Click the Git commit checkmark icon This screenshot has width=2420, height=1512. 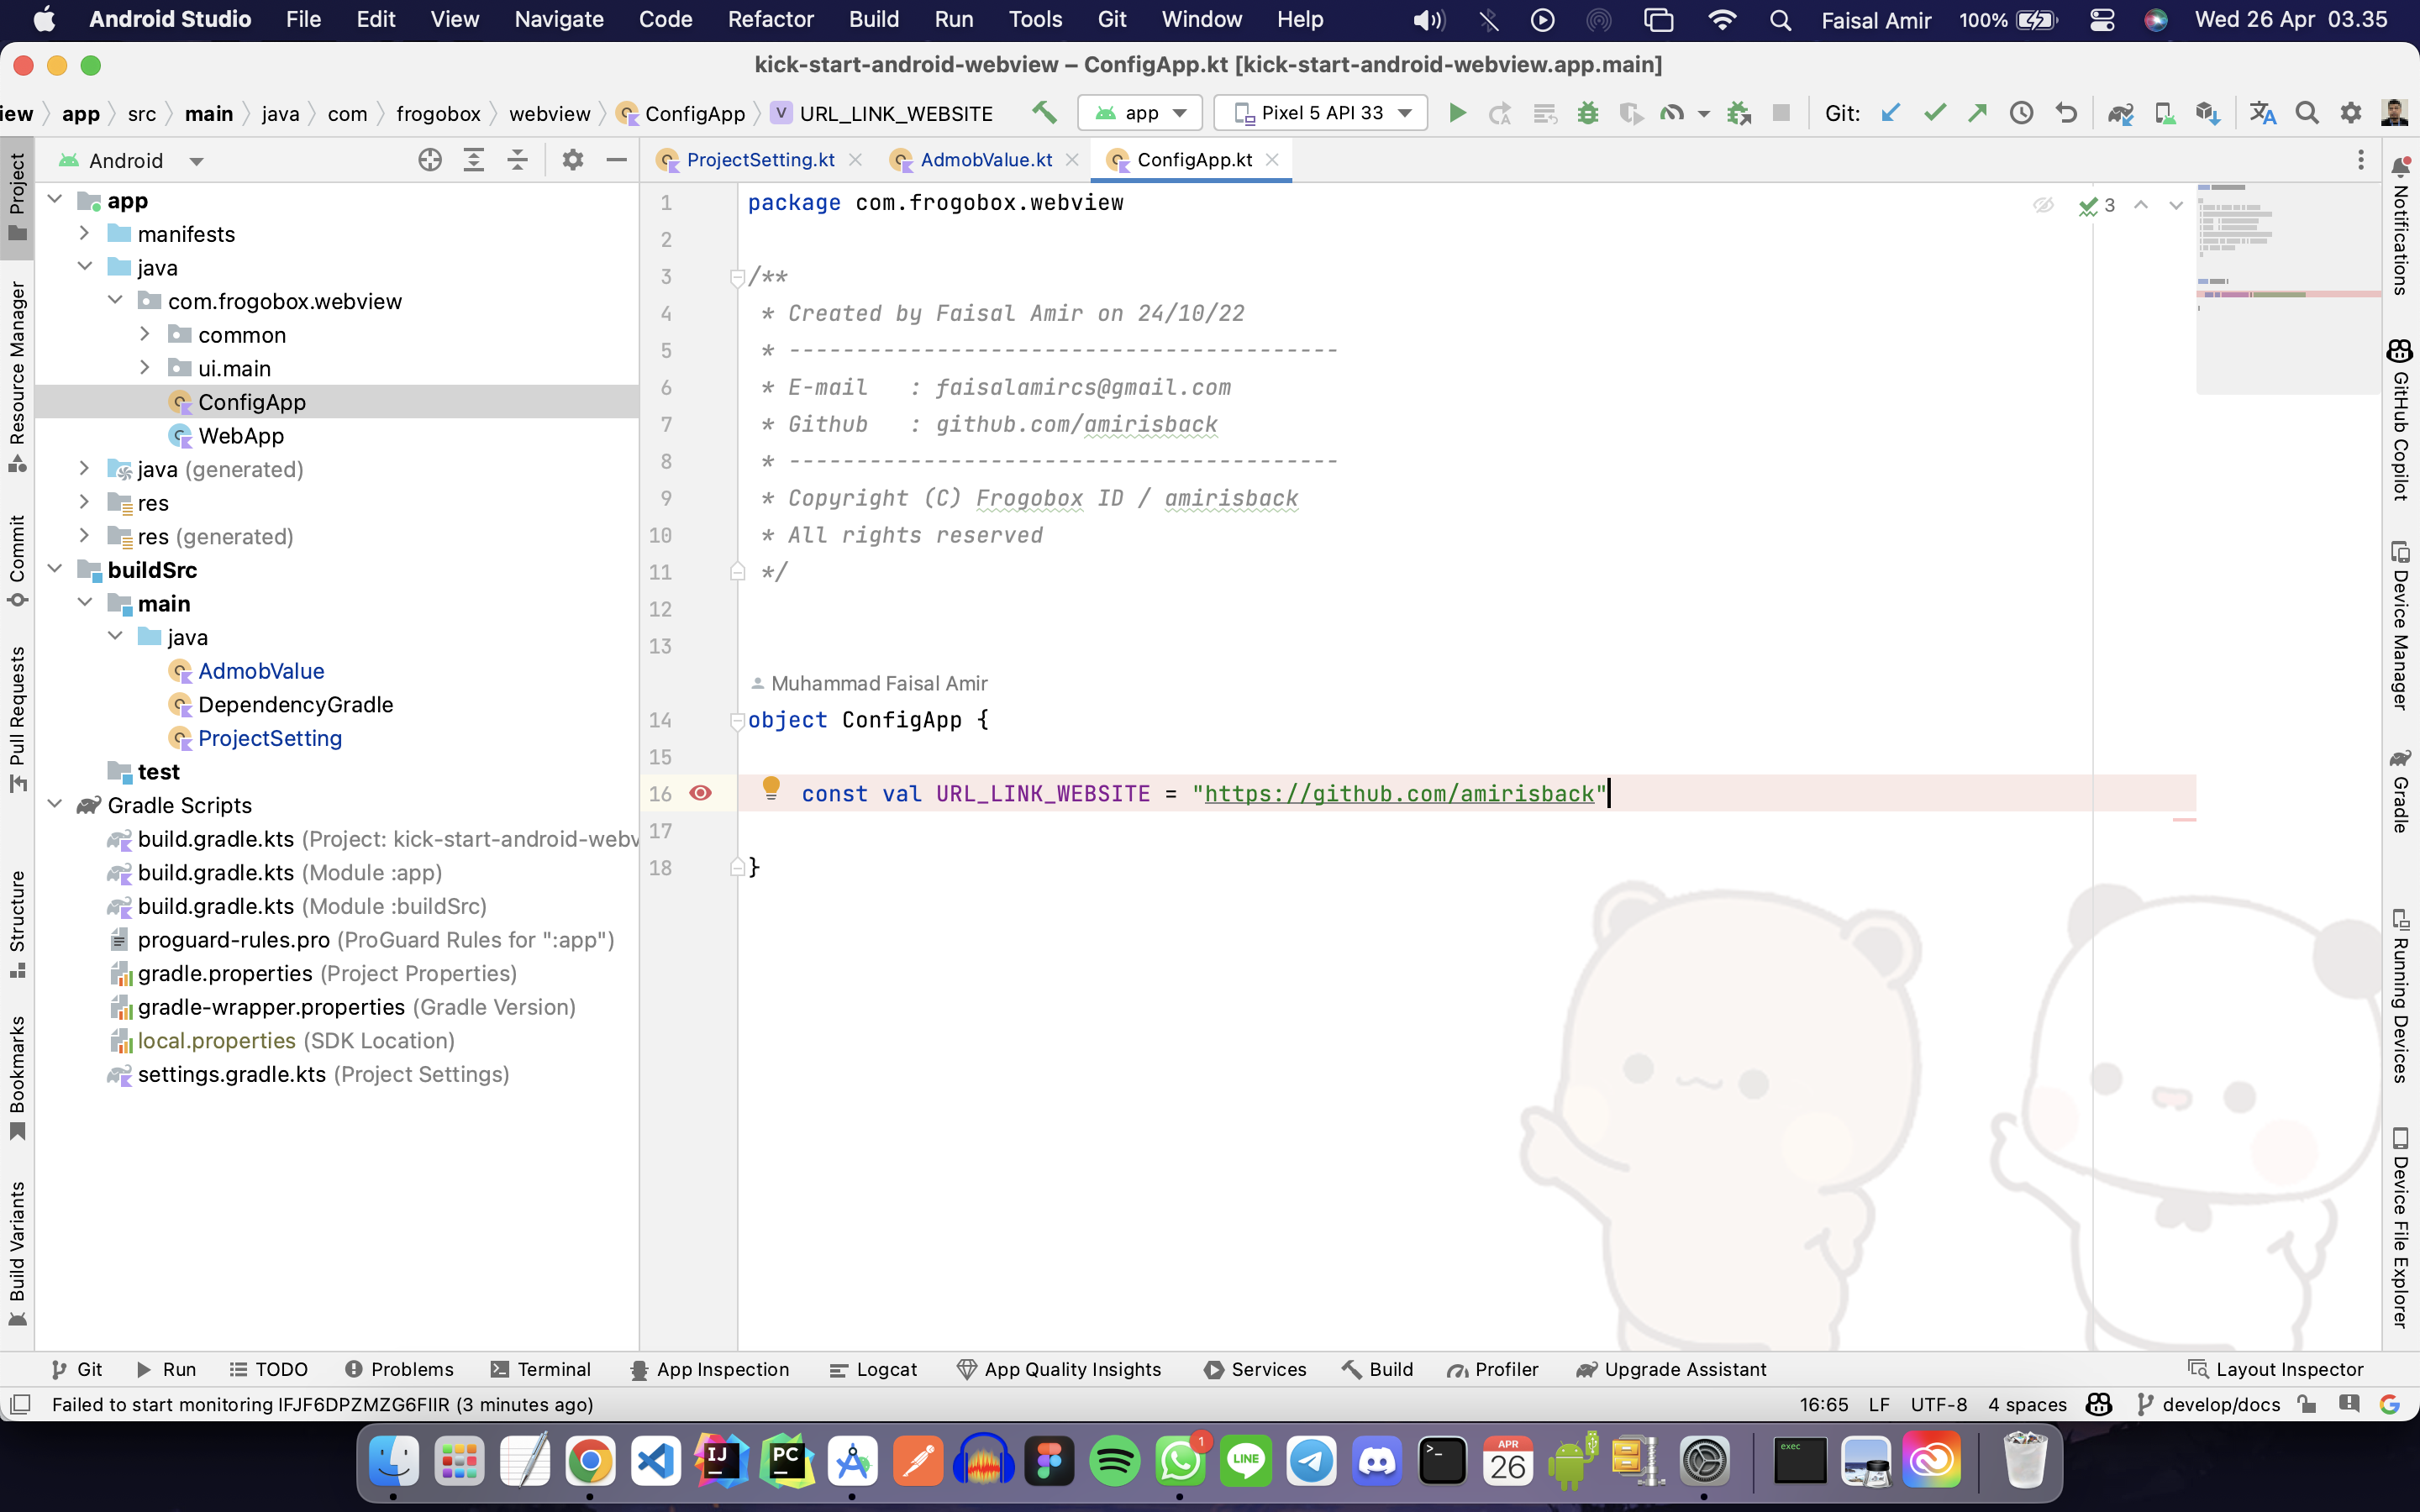coord(1934,113)
